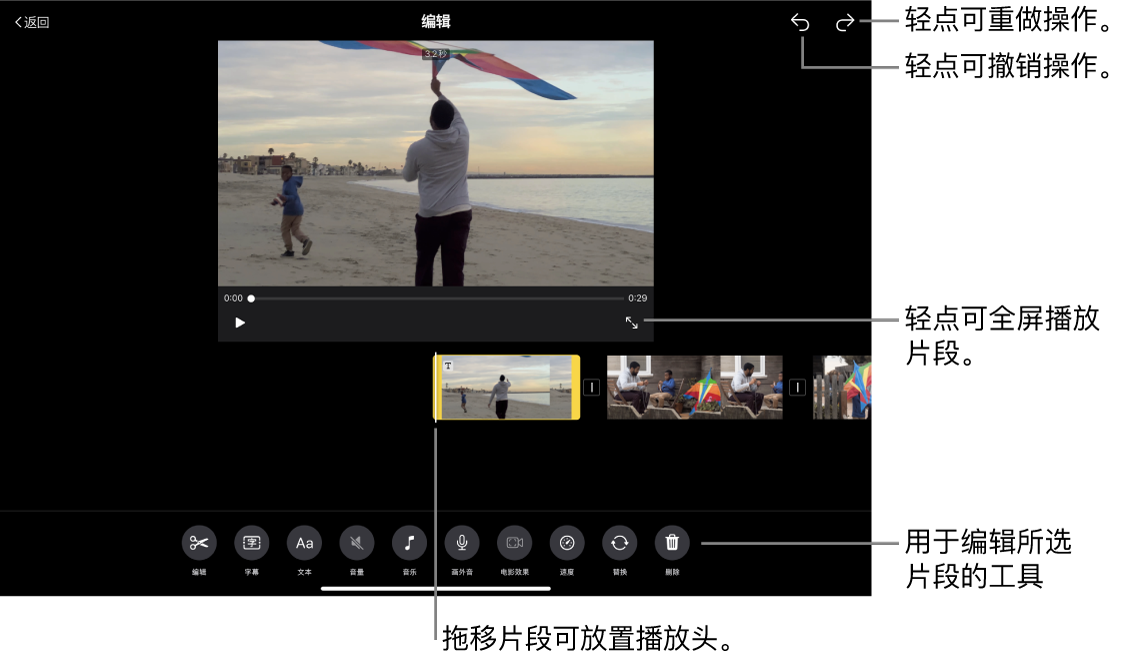Click the 3.2秒 duration label on the preview
1128x660 pixels.
click(435, 54)
